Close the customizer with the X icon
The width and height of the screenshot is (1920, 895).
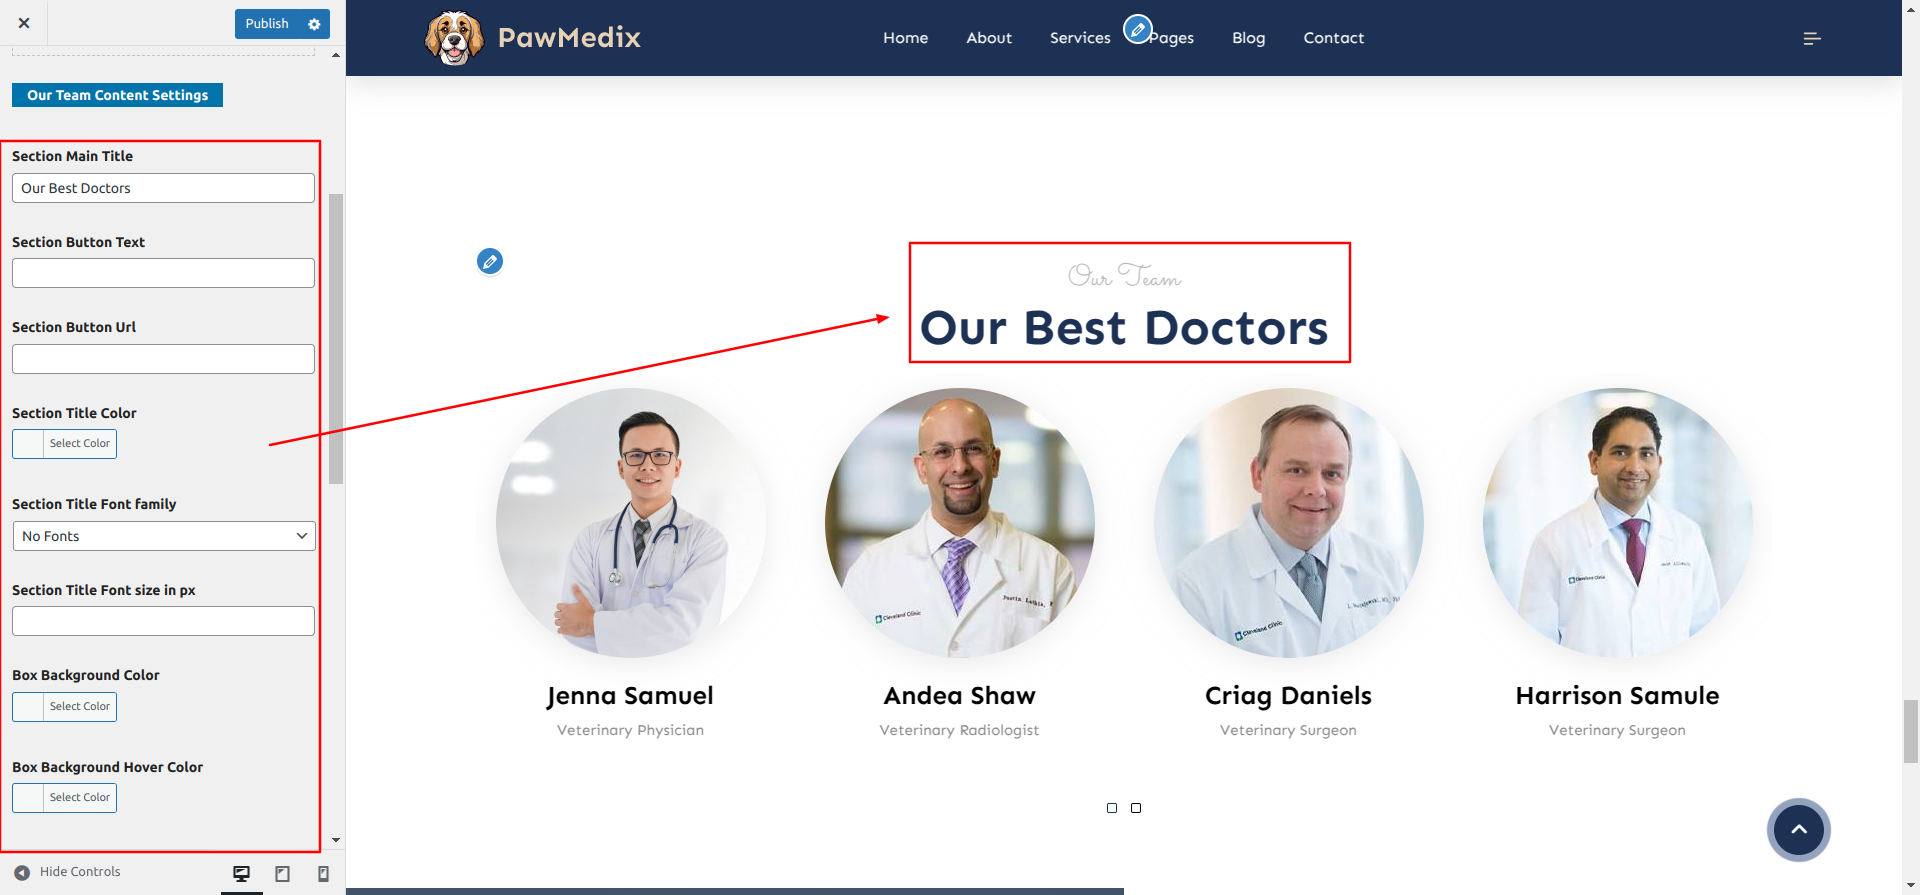pyautogui.click(x=24, y=23)
